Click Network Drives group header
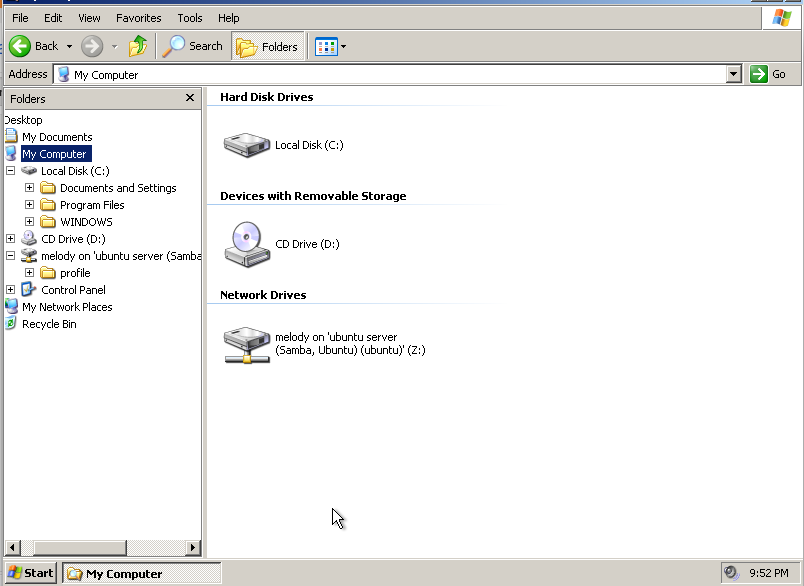 click(263, 295)
